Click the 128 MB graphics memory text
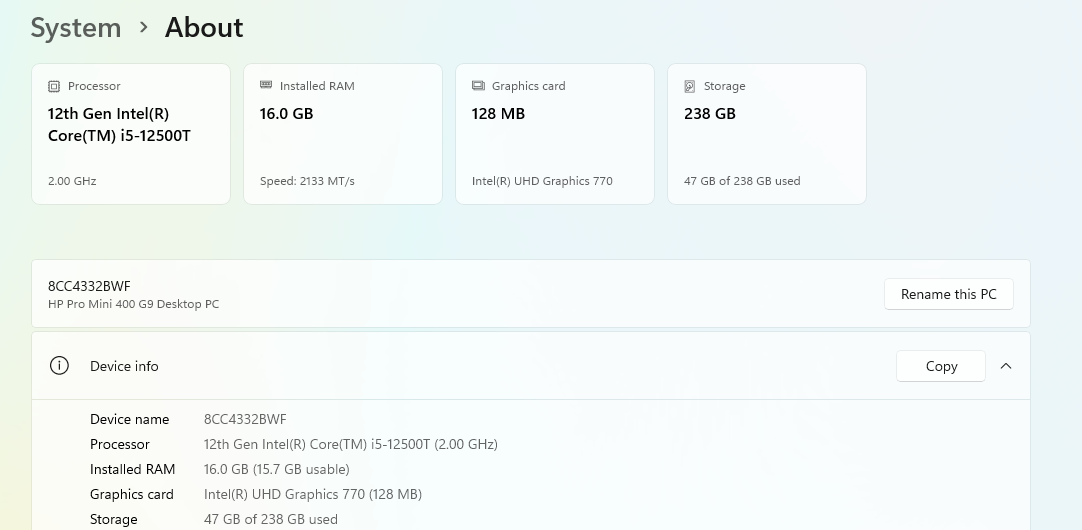 498,114
